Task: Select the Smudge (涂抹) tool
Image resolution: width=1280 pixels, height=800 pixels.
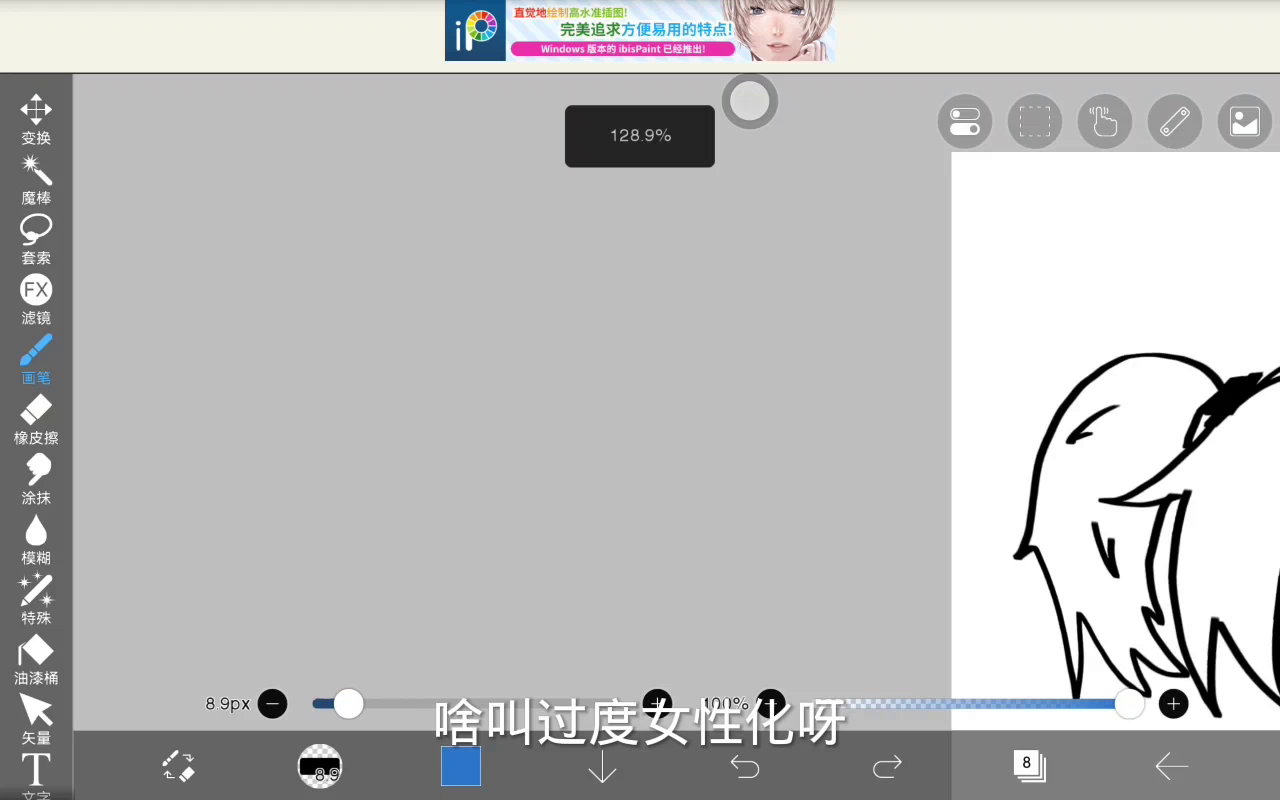Action: point(36,479)
